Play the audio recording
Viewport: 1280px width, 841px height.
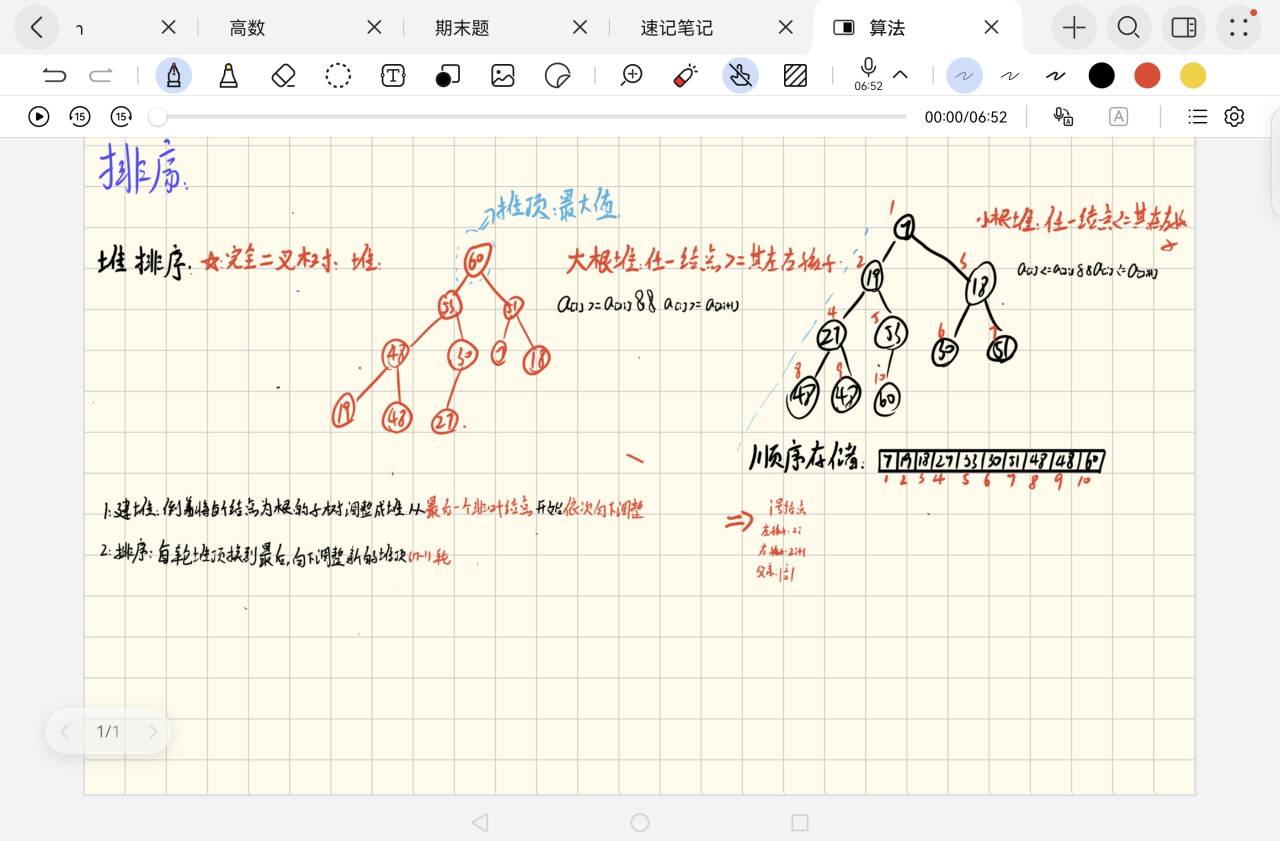click(39, 117)
